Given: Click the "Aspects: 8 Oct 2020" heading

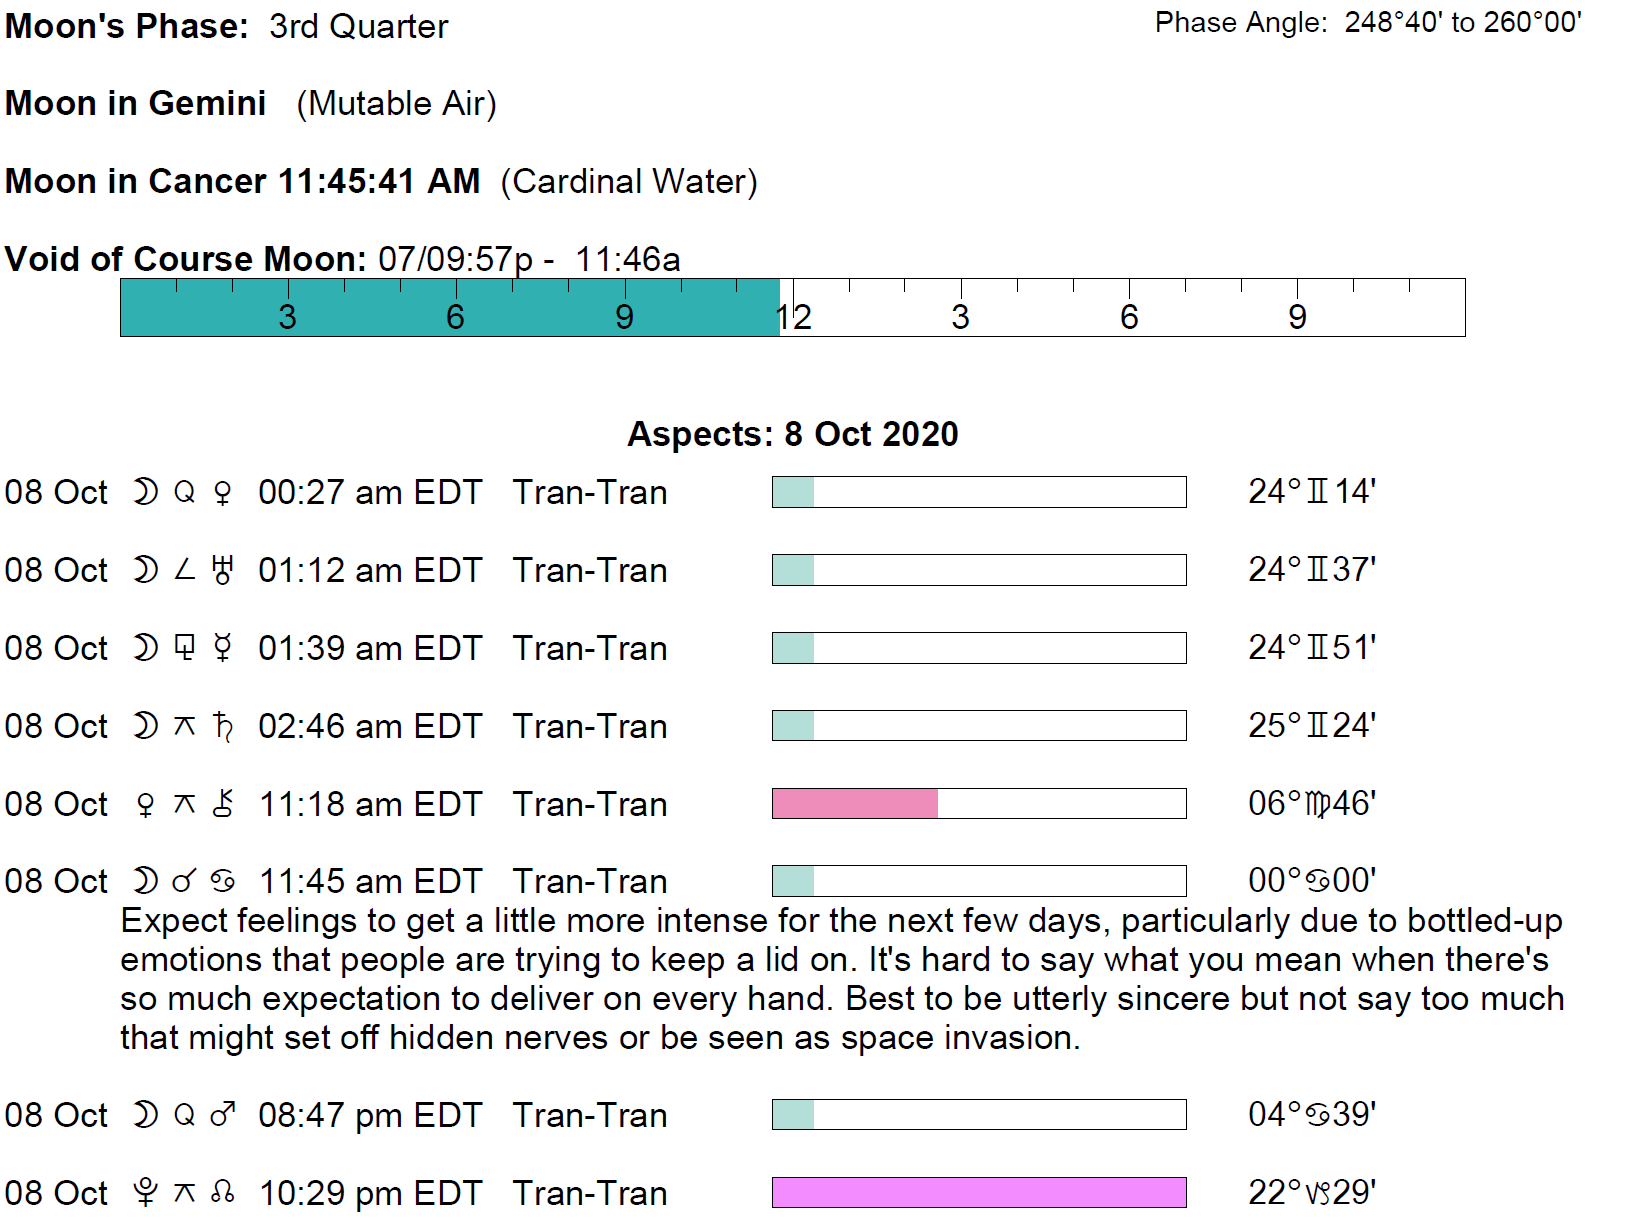Looking at the screenshot, I should [792, 434].
